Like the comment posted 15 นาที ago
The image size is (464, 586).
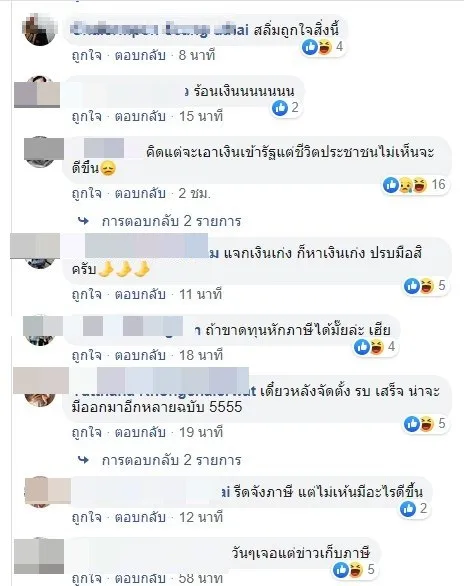click(x=87, y=117)
